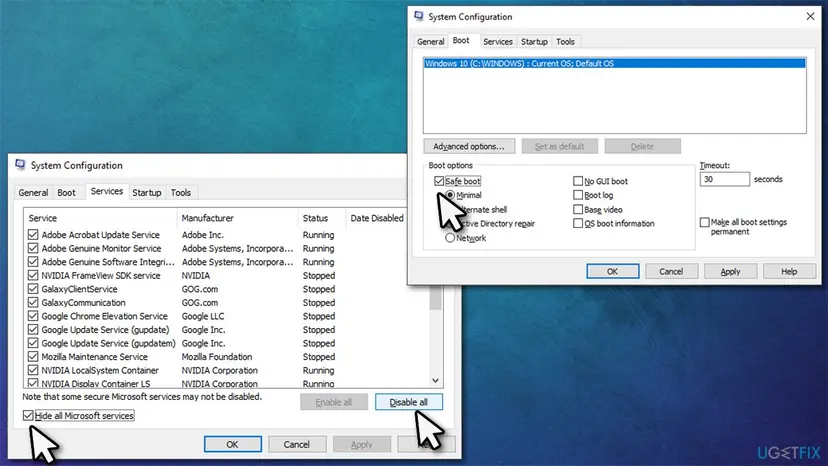The height and width of the screenshot is (466, 828).
Task: Select the Minimal safe boot option
Action: tap(450, 195)
